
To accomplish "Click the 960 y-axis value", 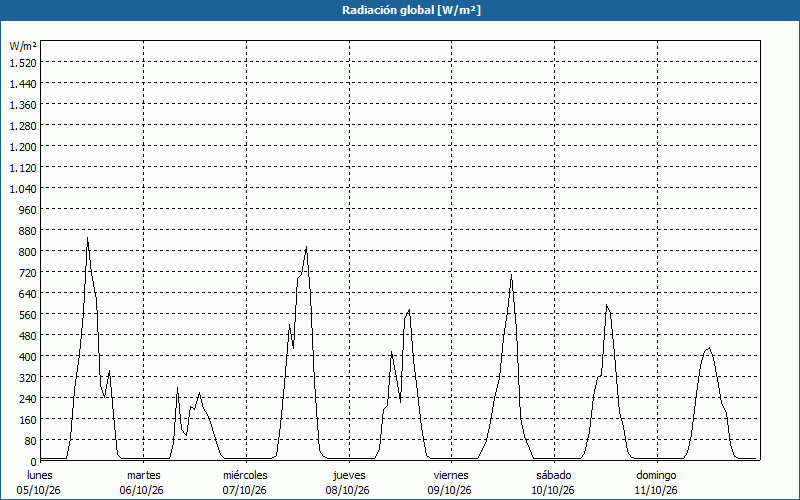I will tap(28, 210).
